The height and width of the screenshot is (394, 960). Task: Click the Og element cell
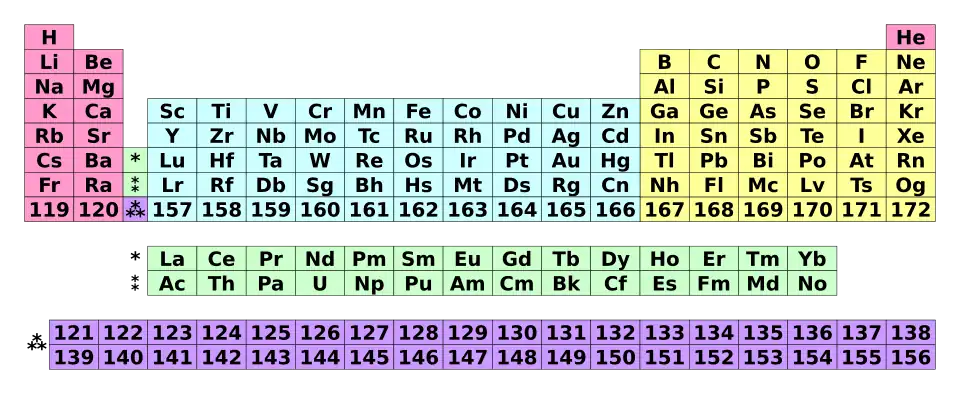pyautogui.click(x=911, y=185)
